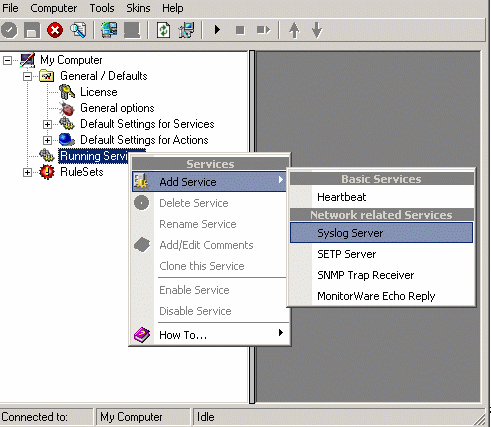The width and height of the screenshot is (491, 427).
Task: Click the red X delete toolbar icon
Action: 55,30
